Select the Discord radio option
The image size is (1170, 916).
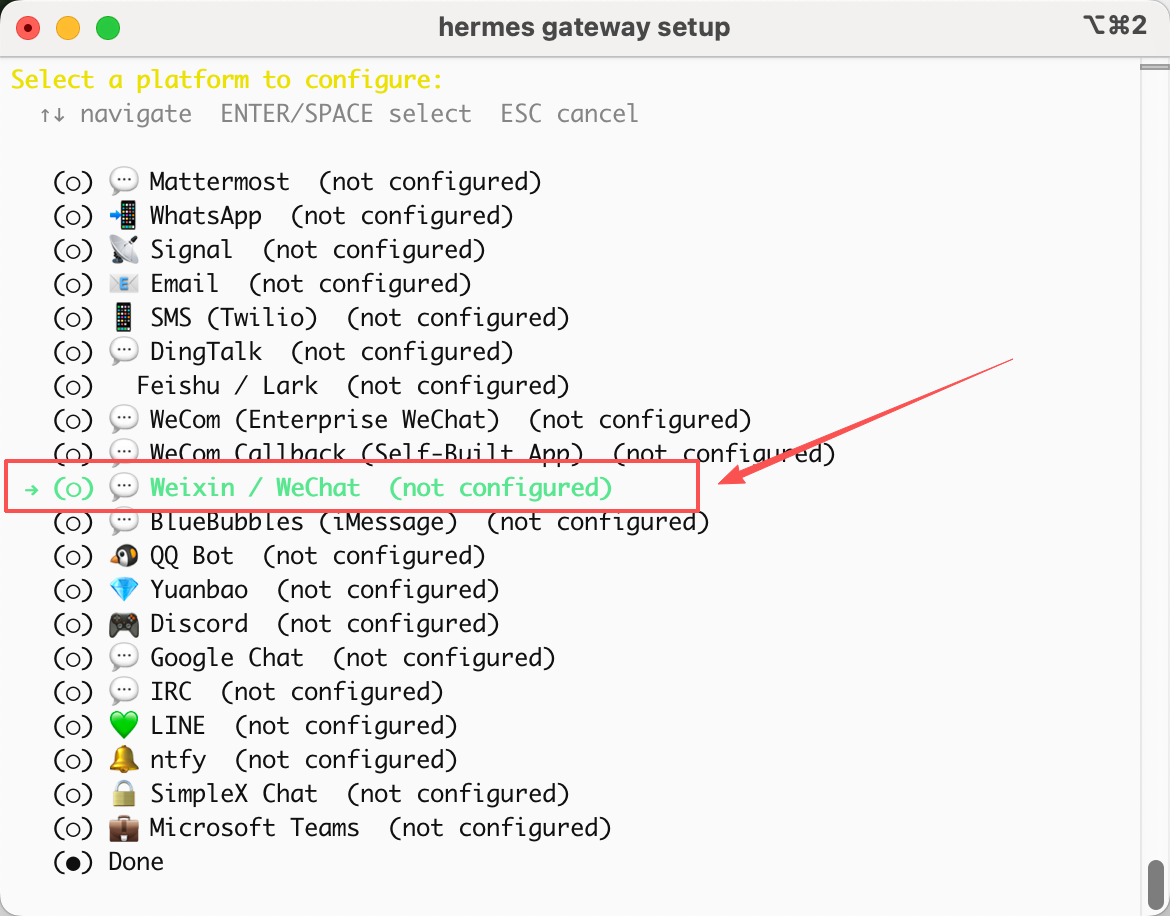coord(73,624)
